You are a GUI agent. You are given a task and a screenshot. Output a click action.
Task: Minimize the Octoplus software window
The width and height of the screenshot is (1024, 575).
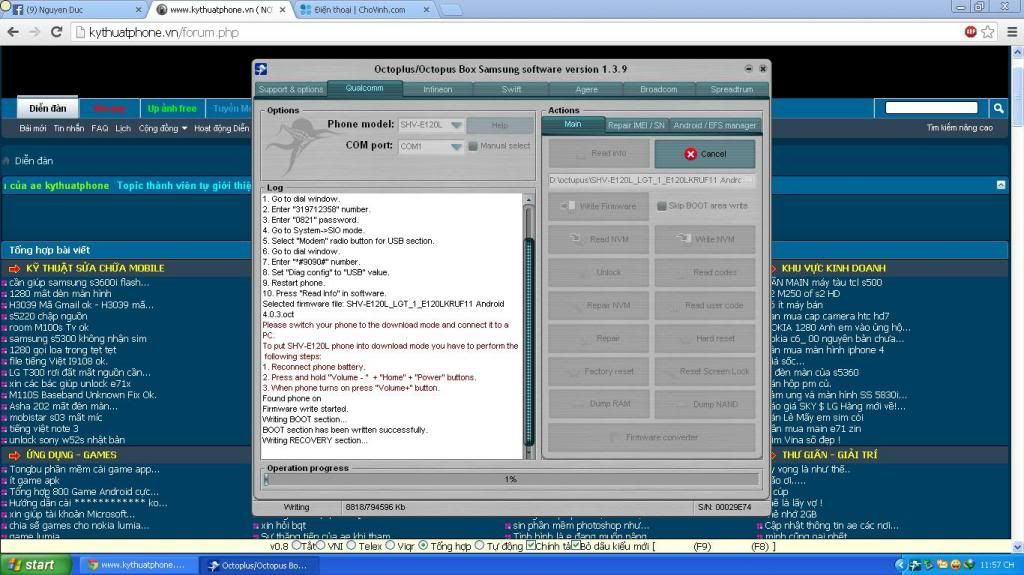point(748,69)
